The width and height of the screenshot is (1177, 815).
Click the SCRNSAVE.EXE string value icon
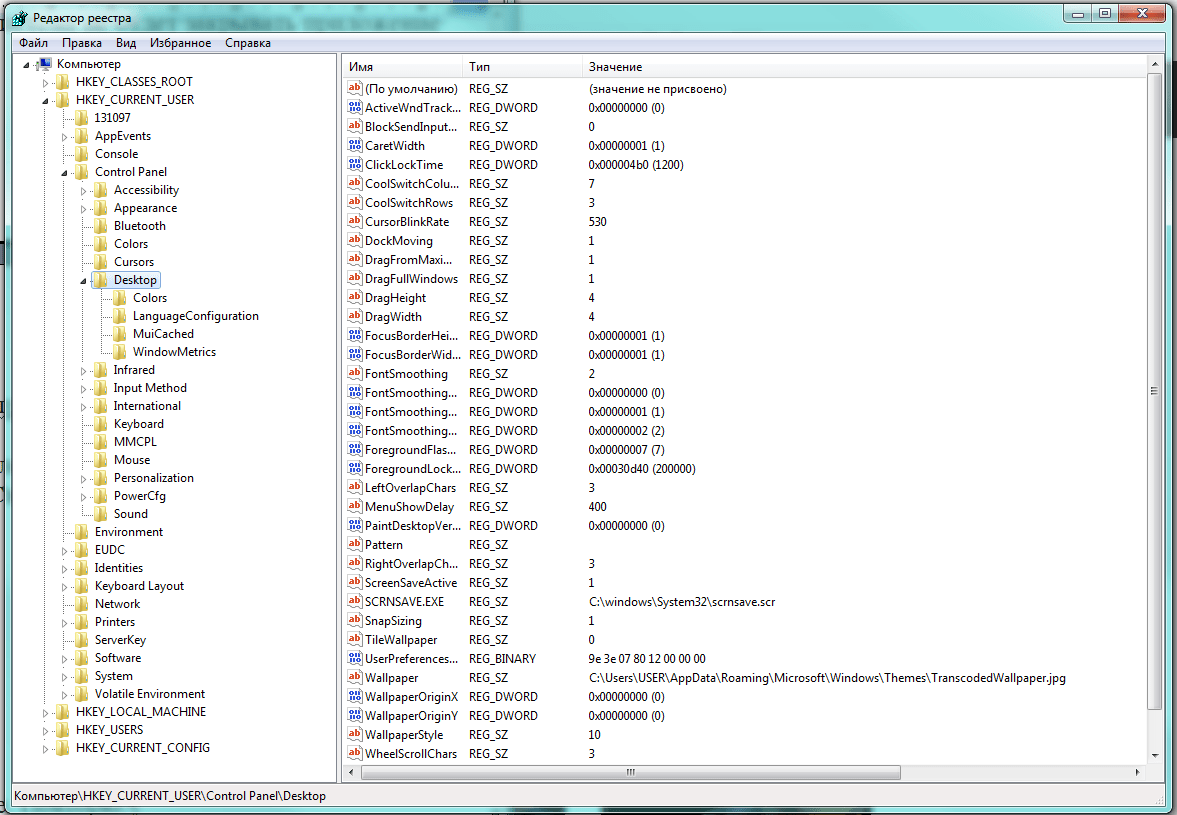(354, 602)
